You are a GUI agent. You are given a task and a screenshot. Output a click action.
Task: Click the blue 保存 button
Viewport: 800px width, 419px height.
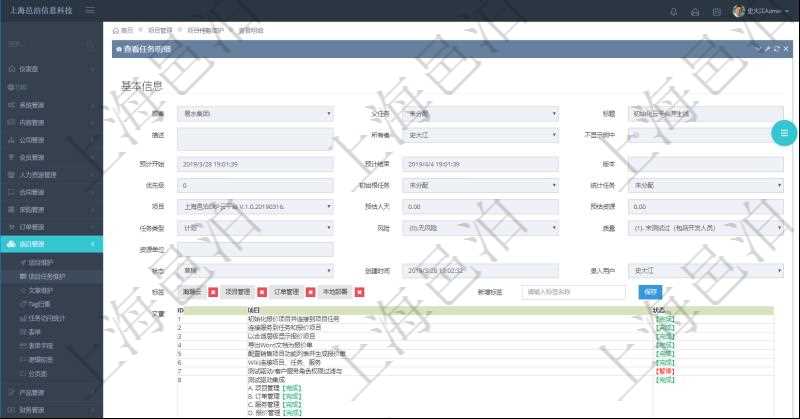coord(651,292)
